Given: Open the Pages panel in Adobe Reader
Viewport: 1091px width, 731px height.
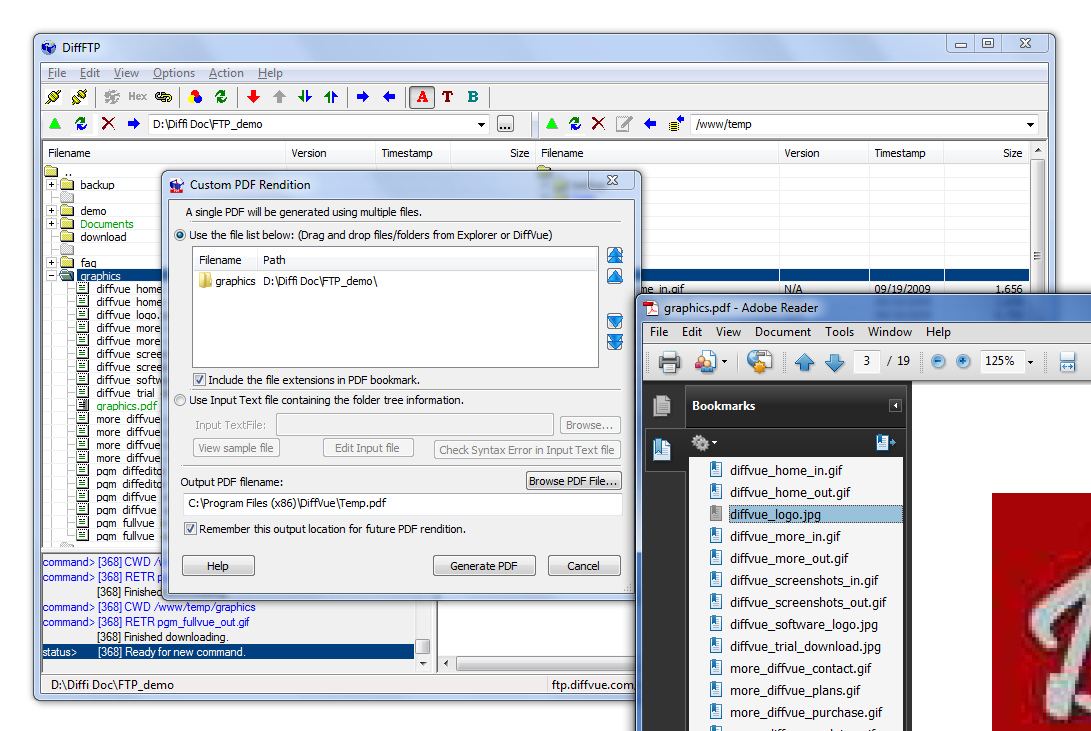Looking at the screenshot, I should [x=662, y=405].
